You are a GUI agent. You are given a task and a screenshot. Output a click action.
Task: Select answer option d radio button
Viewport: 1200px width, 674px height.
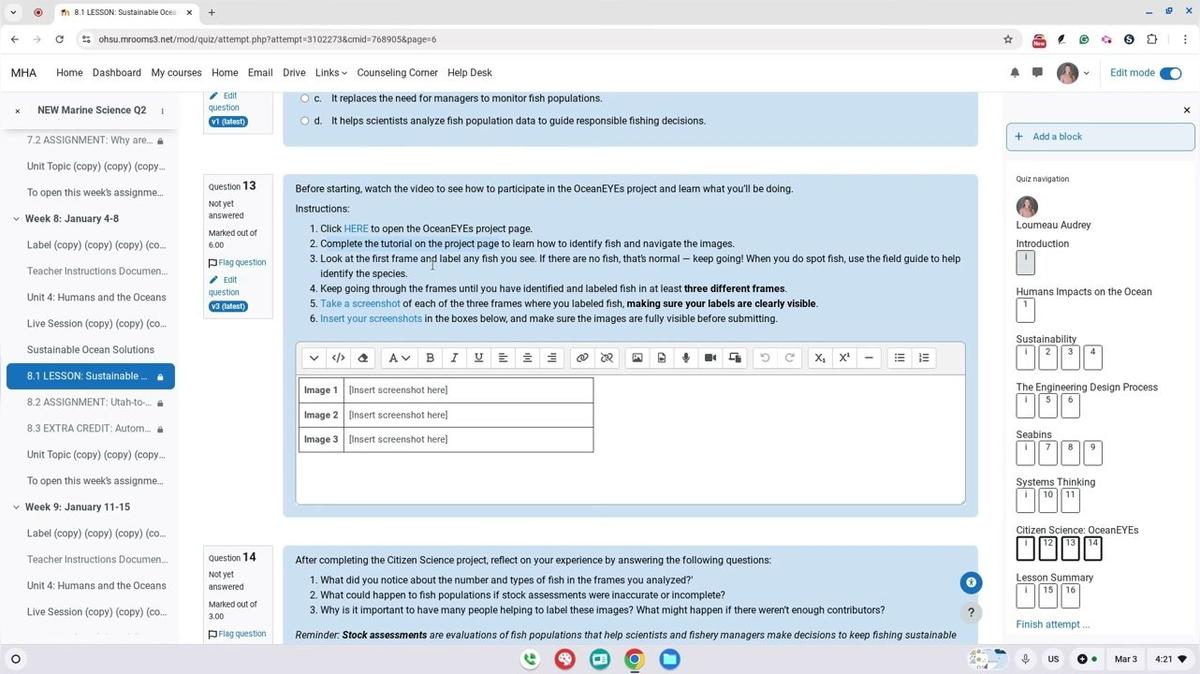tap(305, 121)
